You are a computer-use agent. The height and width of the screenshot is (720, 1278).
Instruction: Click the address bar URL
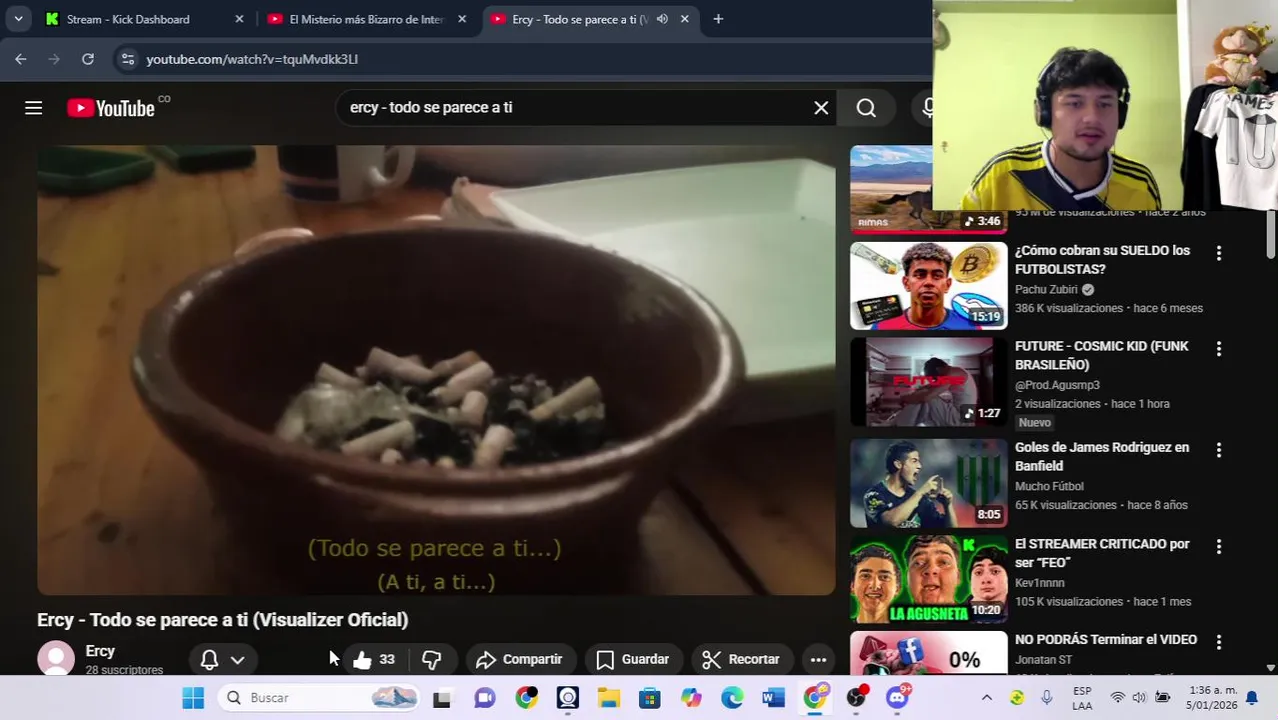click(252, 59)
